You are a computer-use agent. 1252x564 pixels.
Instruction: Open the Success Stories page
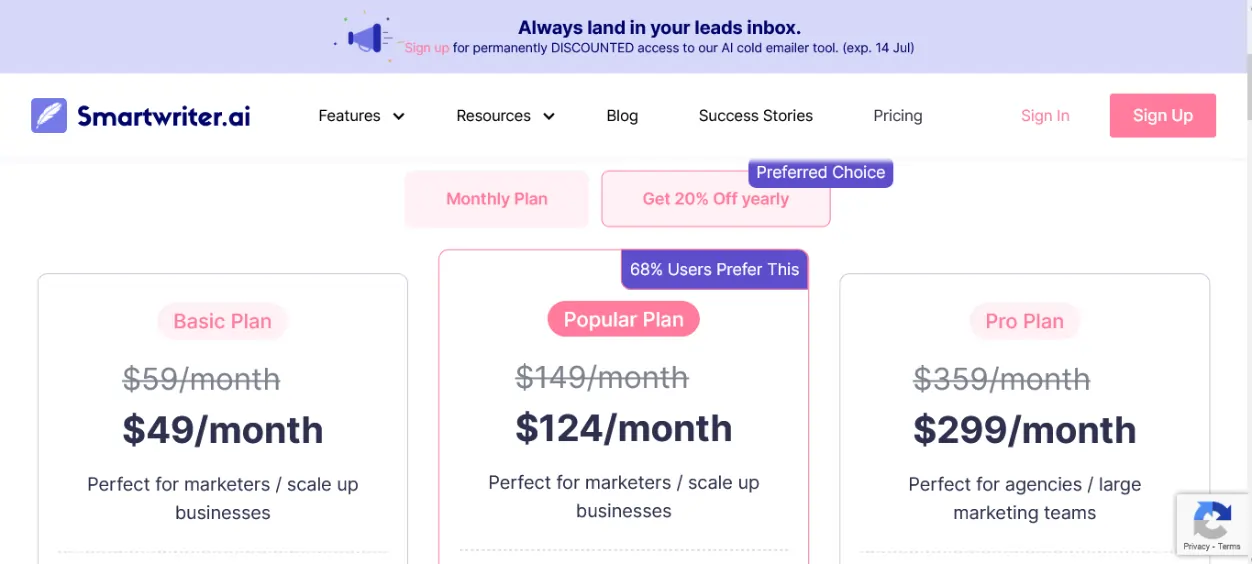point(755,116)
